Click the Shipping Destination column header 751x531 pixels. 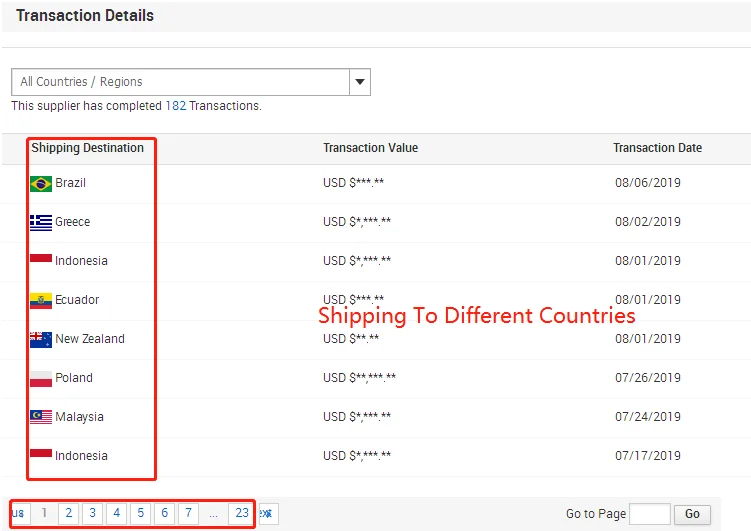(x=88, y=148)
